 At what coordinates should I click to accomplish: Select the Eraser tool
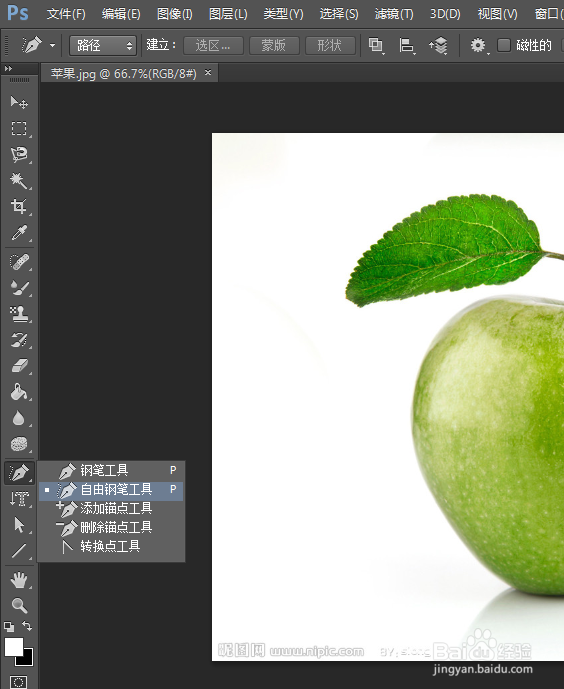click(x=19, y=366)
